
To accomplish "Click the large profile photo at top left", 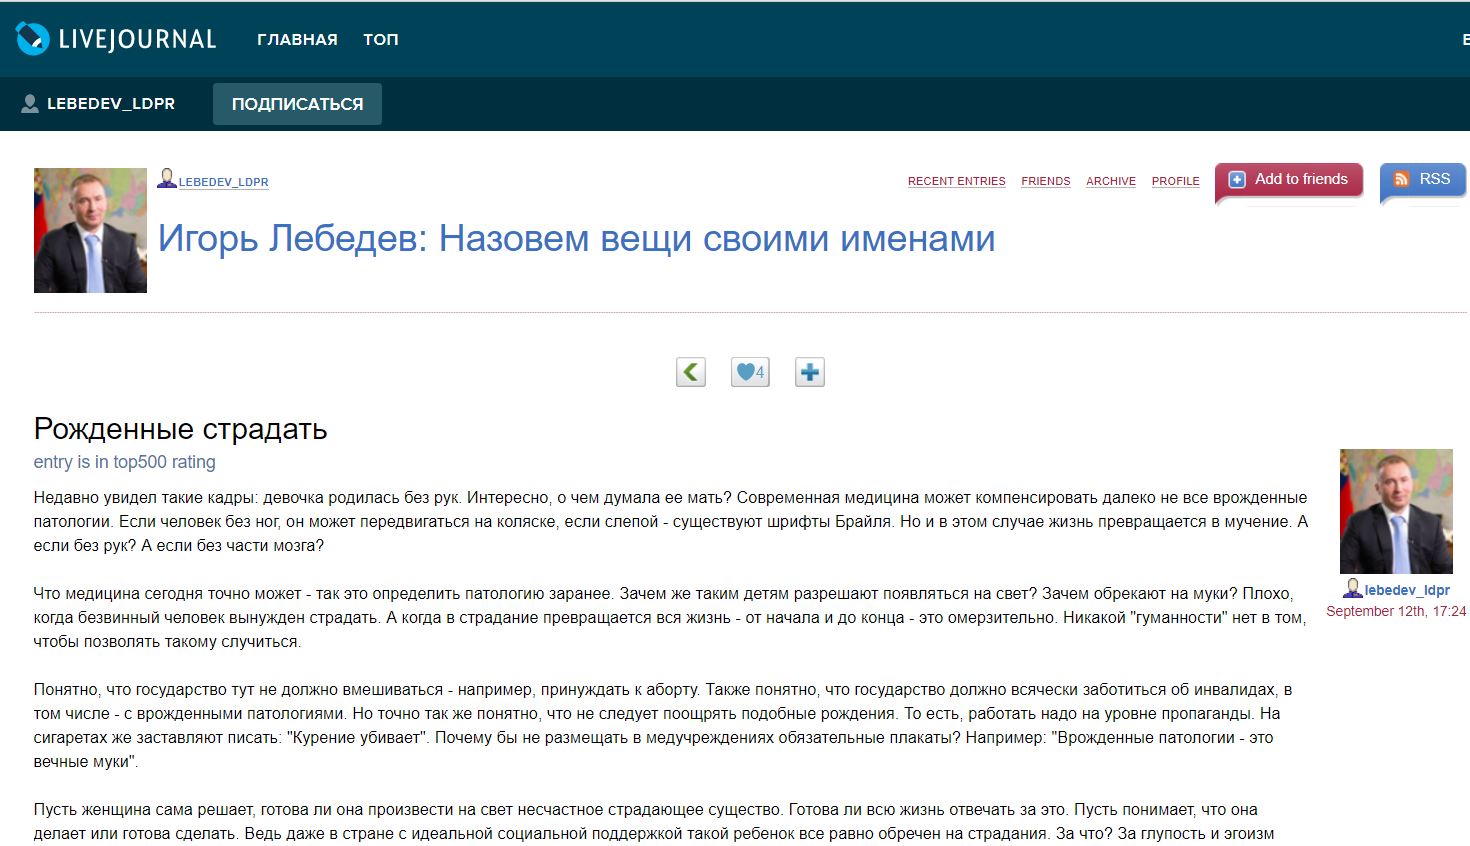I will pyautogui.click(x=90, y=230).
